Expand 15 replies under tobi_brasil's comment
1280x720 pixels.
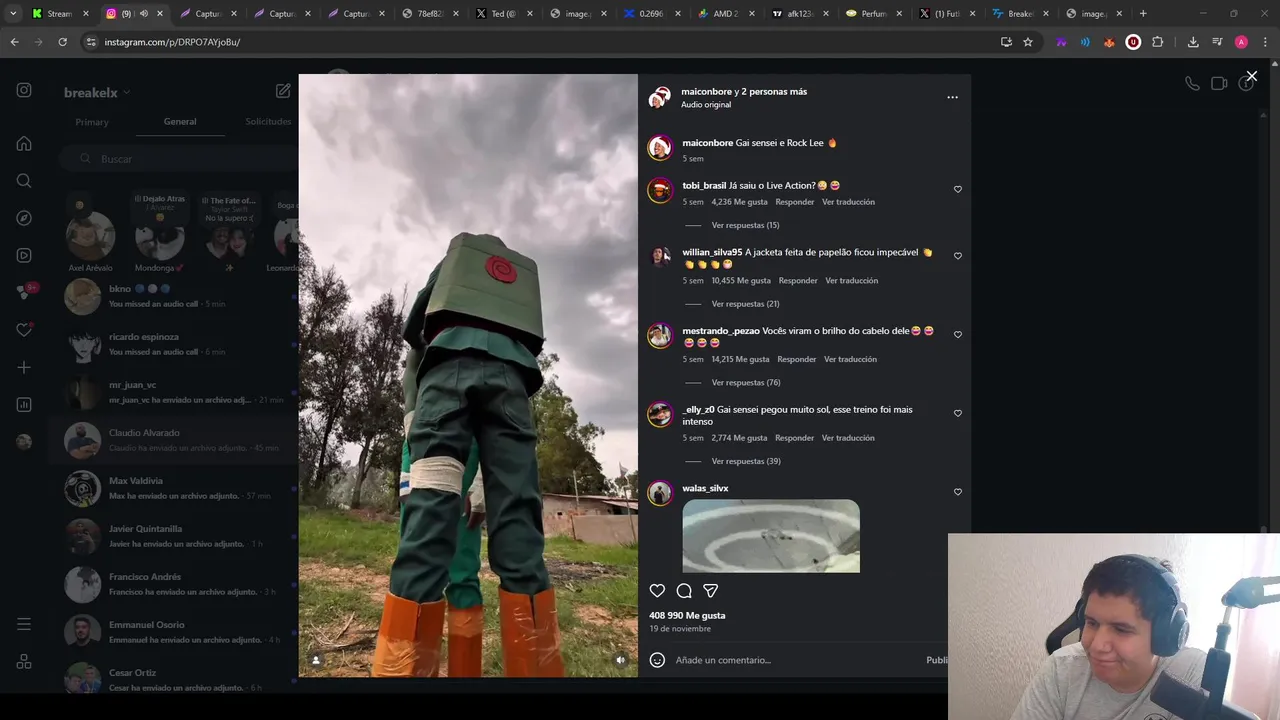tap(745, 225)
